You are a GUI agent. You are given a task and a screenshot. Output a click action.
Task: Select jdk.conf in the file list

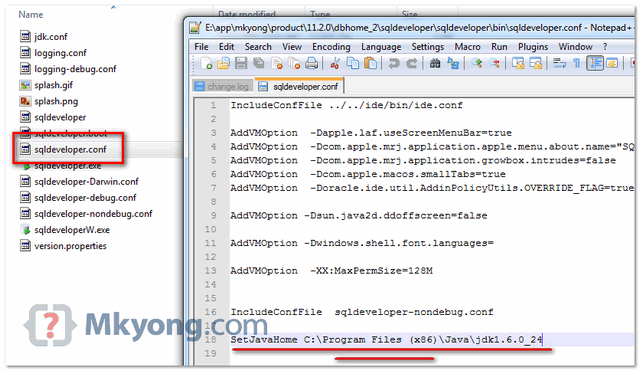[51, 37]
